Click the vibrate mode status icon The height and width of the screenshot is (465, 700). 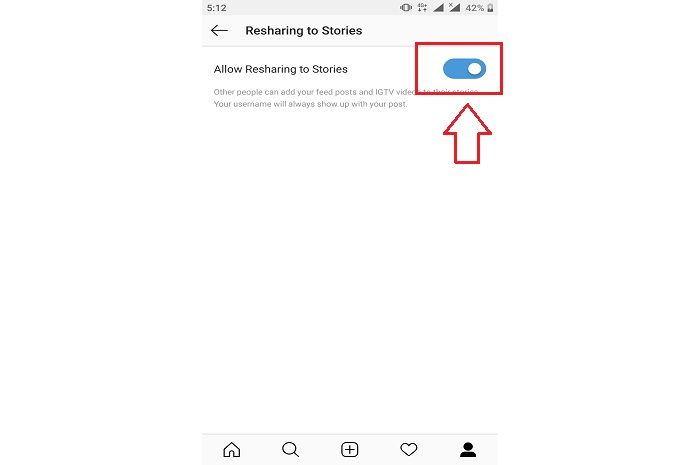pyautogui.click(x=406, y=8)
